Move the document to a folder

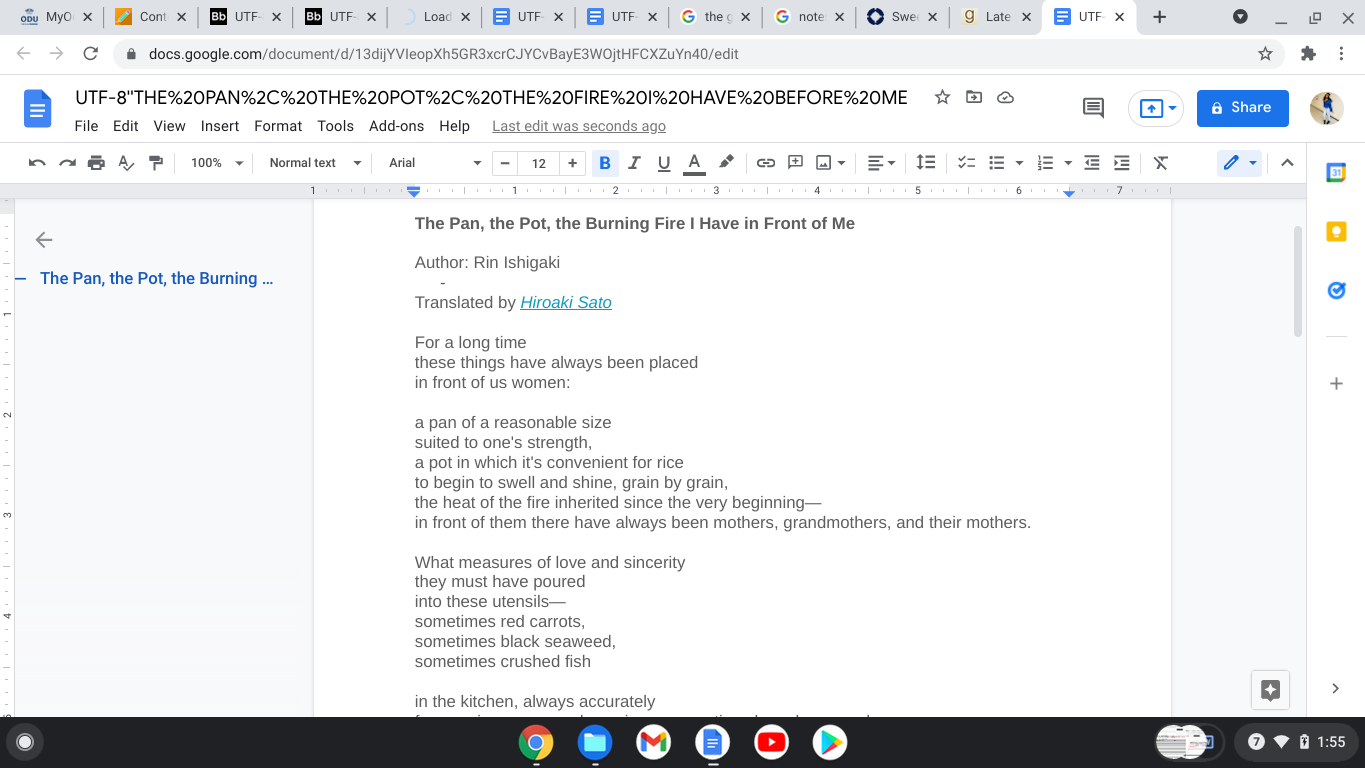[x=974, y=97]
